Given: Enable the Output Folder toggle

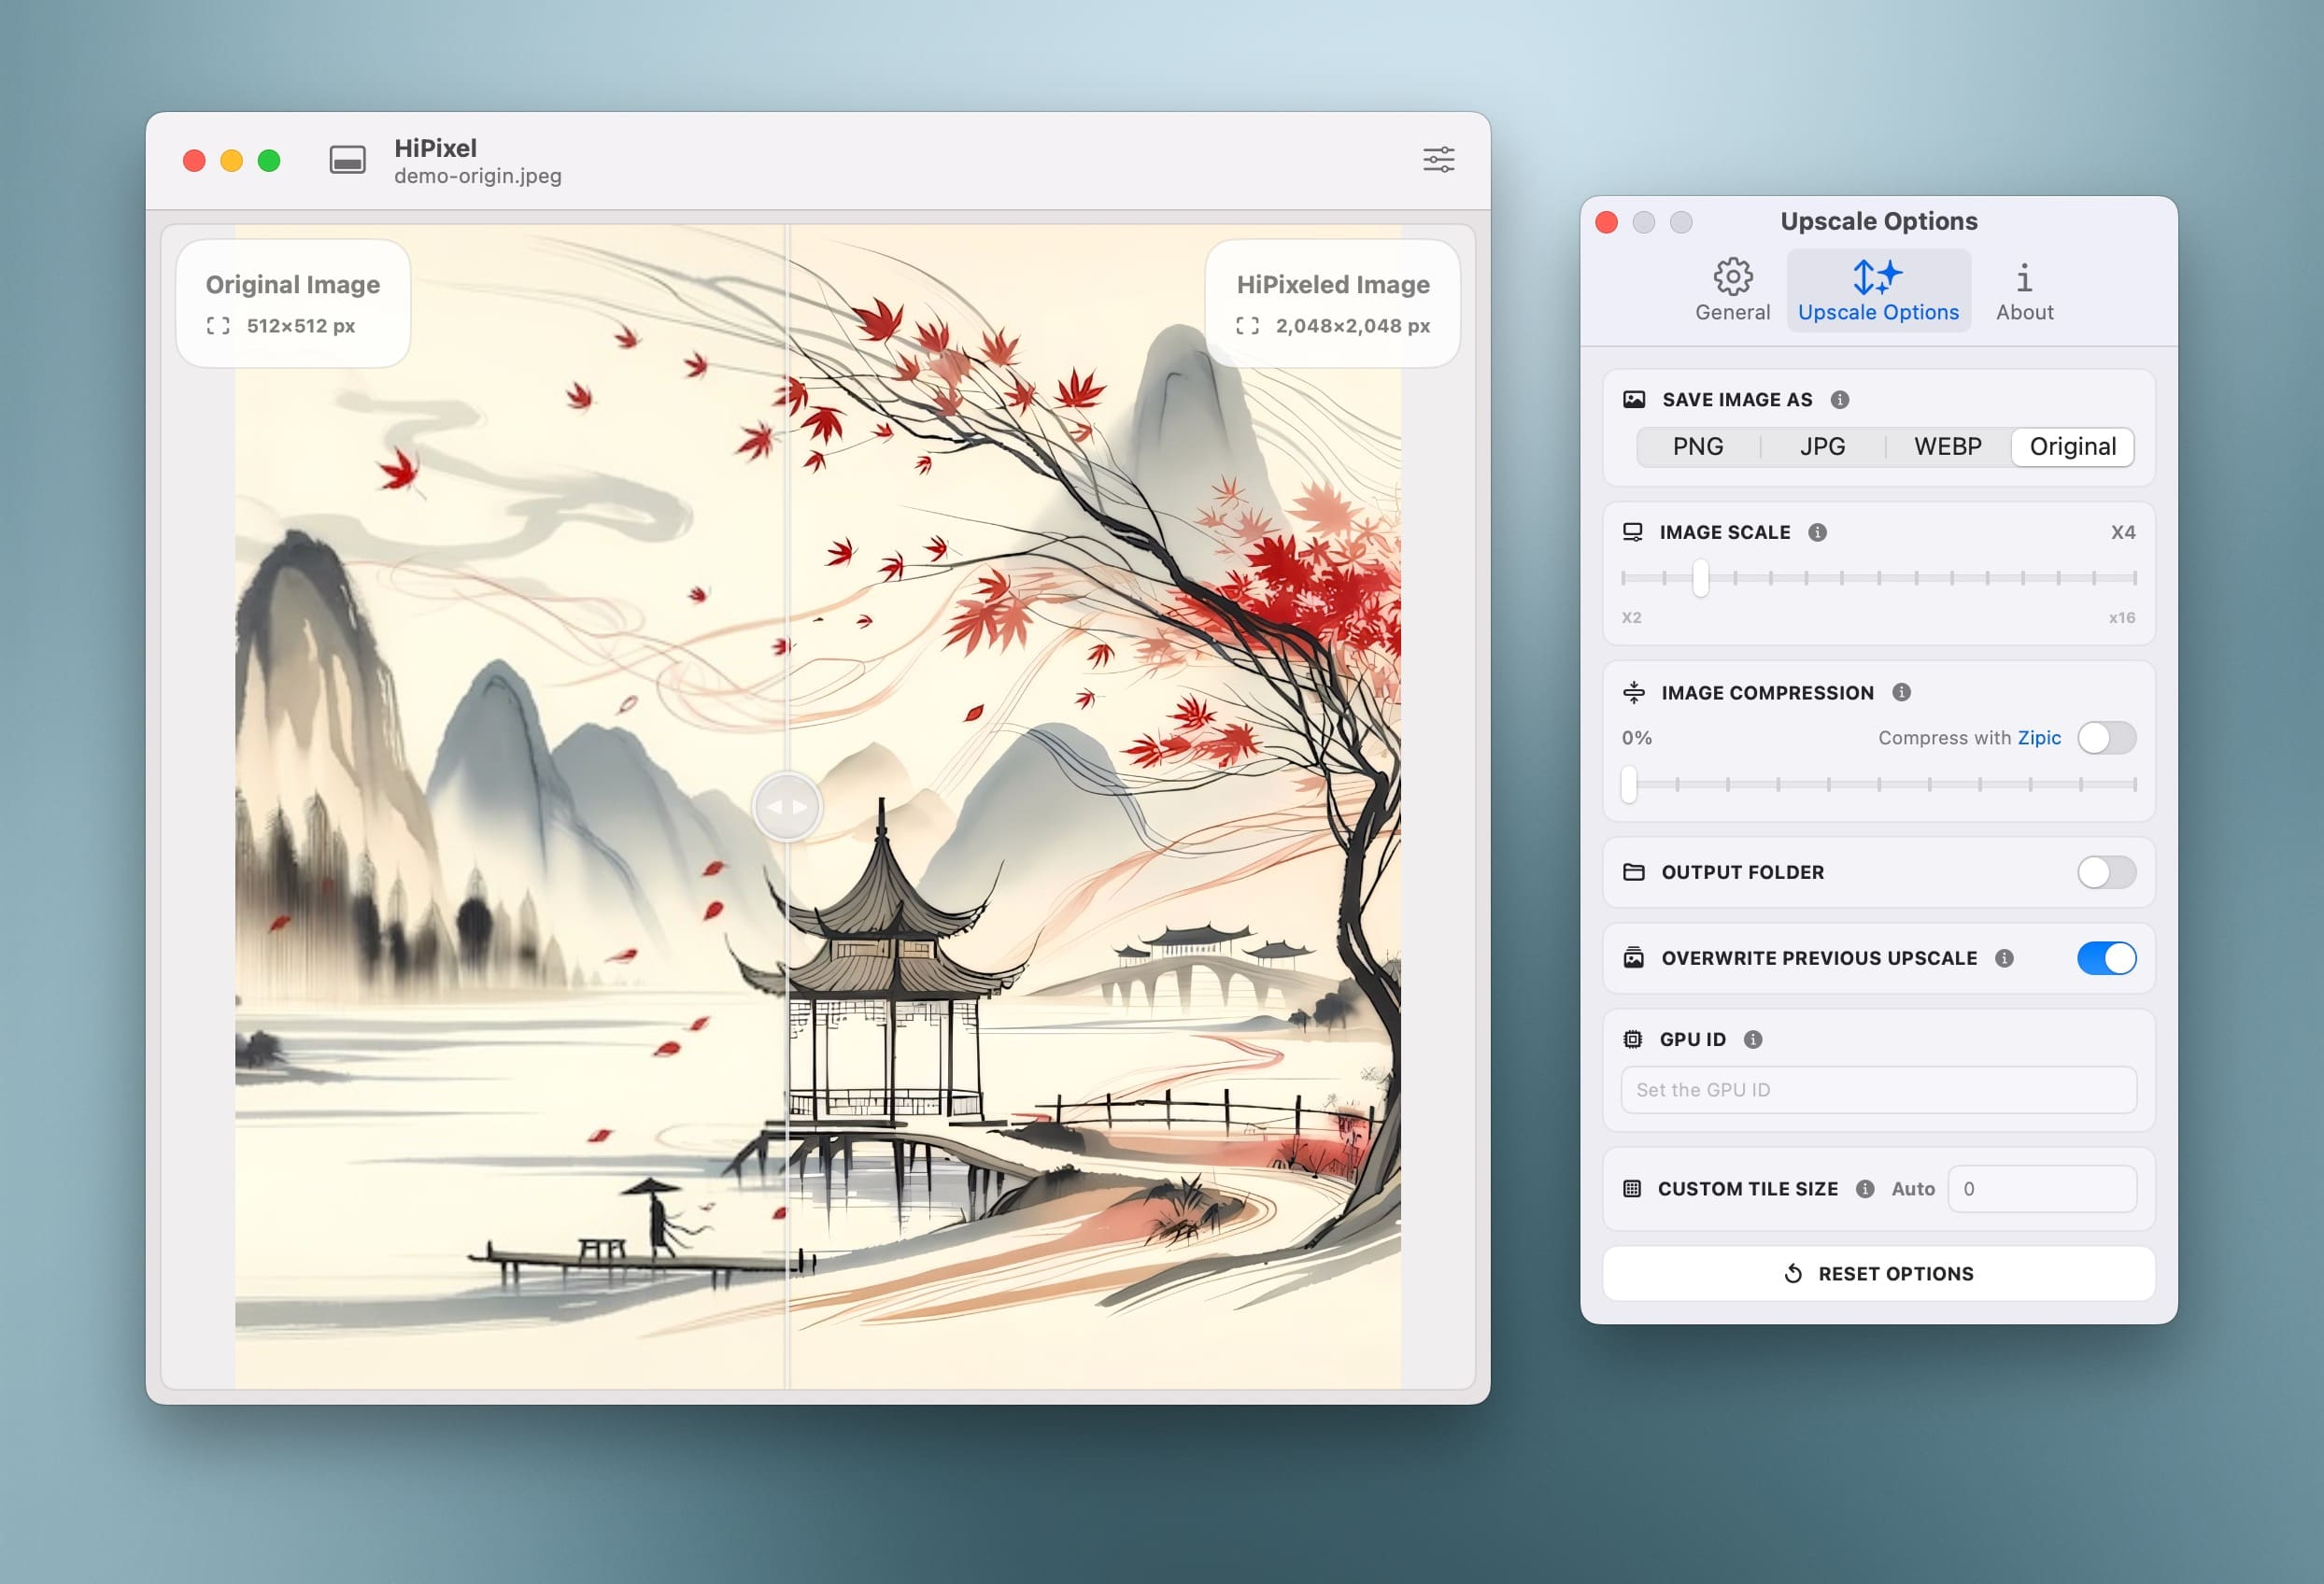Looking at the screenshot, I should point(2105,871).
